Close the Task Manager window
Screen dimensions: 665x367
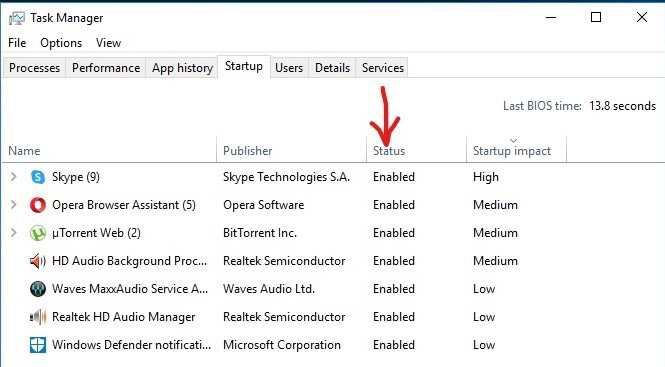click(642, 17)
